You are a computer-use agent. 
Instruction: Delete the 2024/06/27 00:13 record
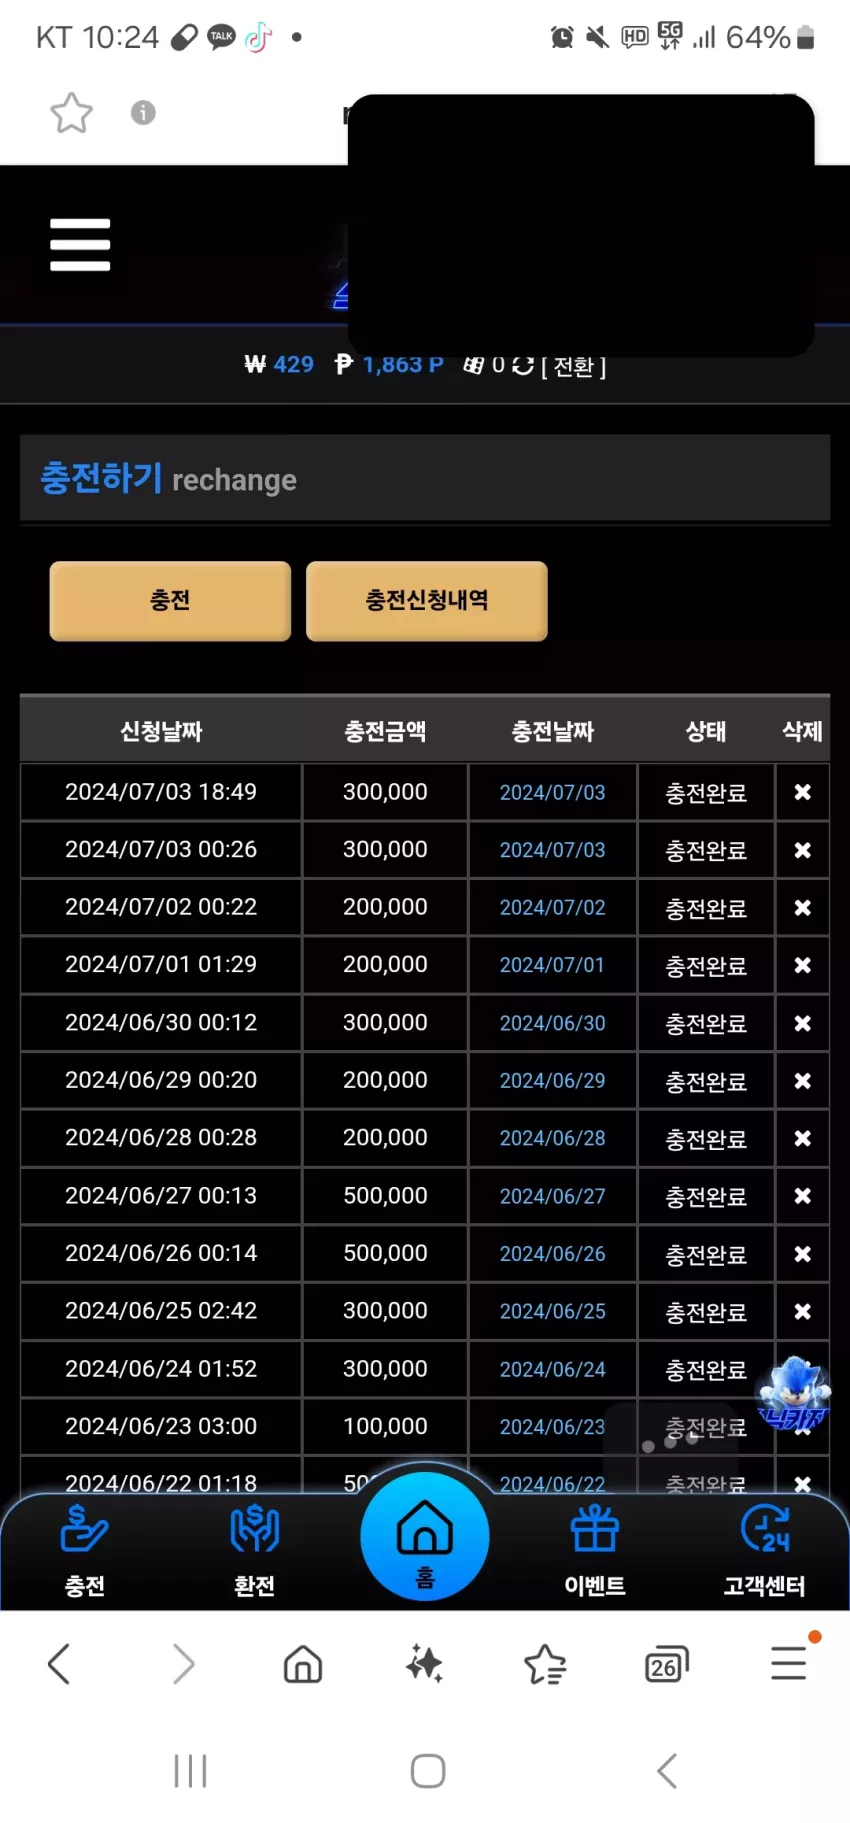coord(802,1196)
